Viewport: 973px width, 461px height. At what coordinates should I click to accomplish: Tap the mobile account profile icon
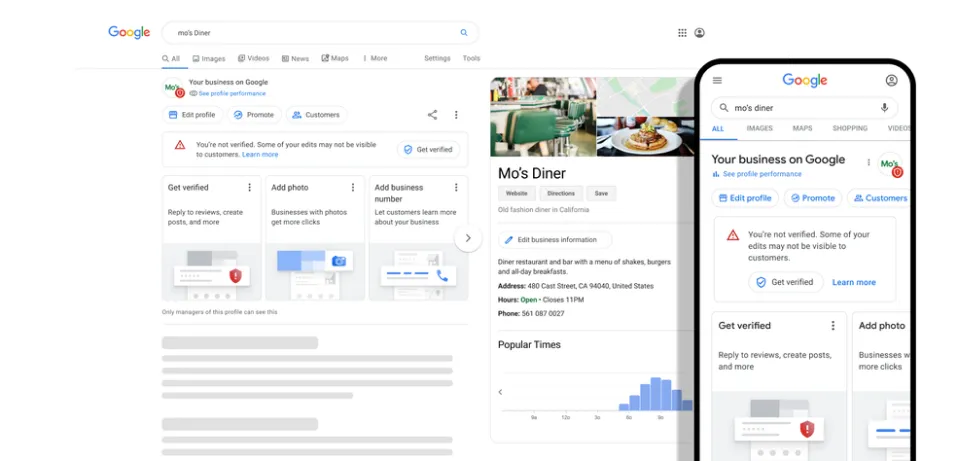[891, 80]
